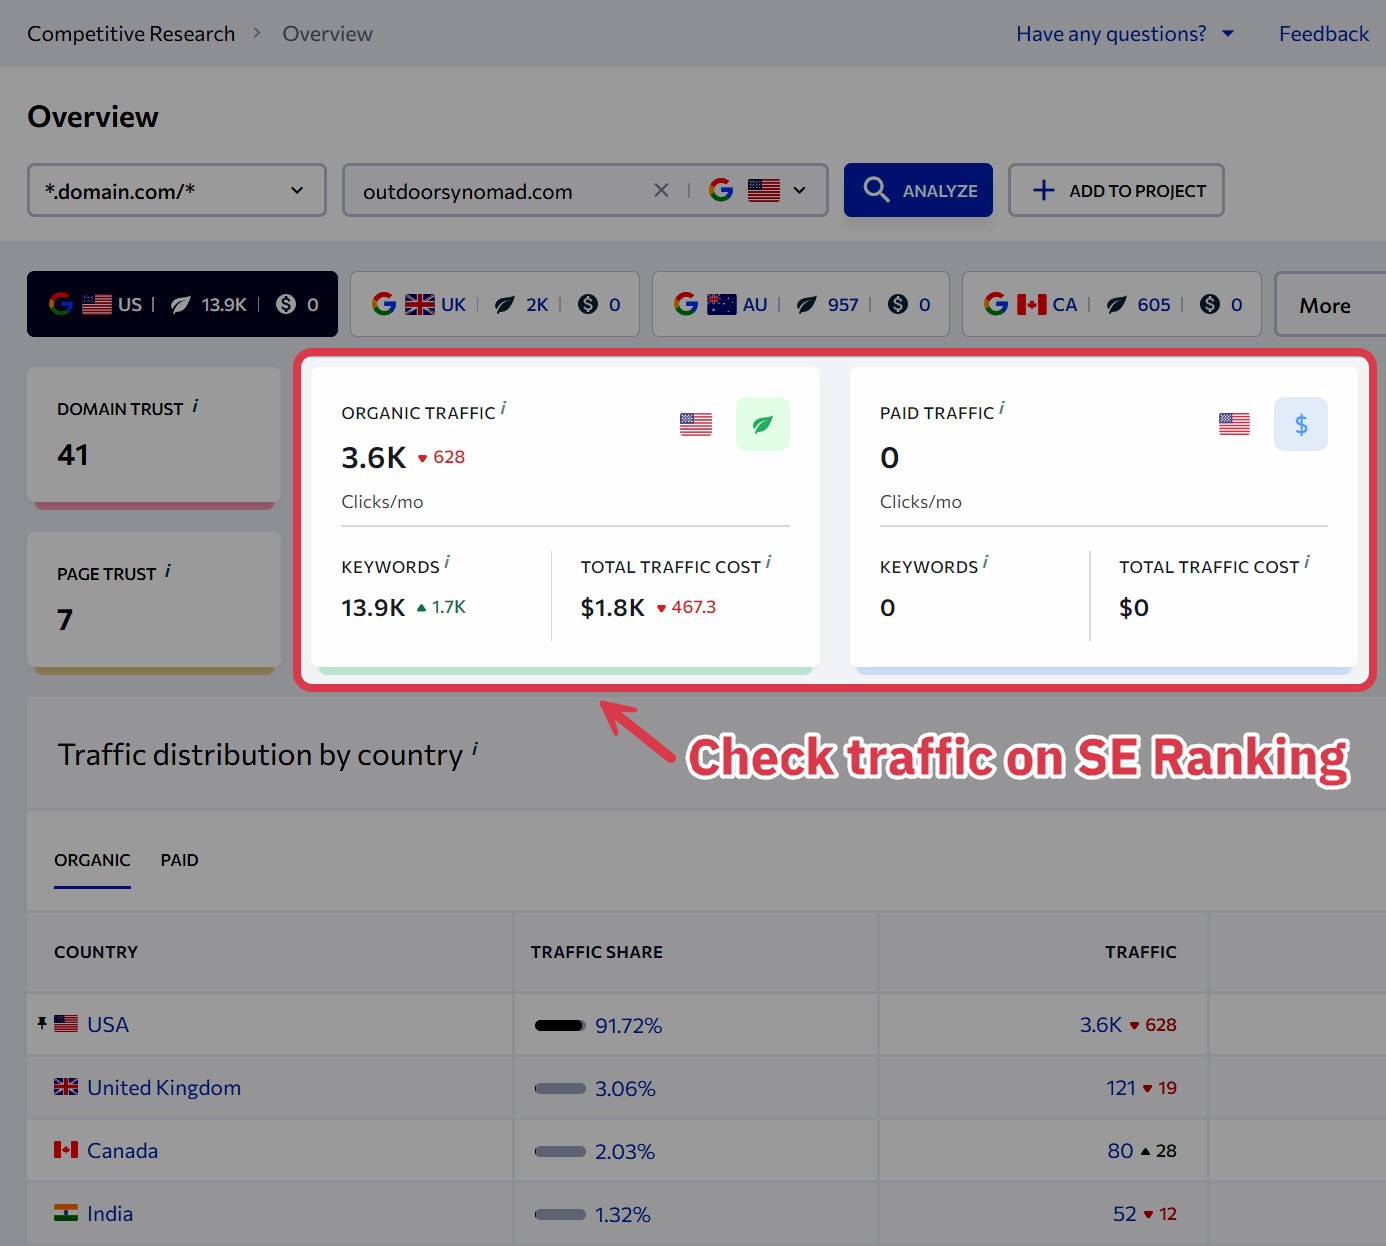Click info icon next to Organic Traffic
The height and width of the screenshot is (1246, 1386).
click(x=503, y=408)
